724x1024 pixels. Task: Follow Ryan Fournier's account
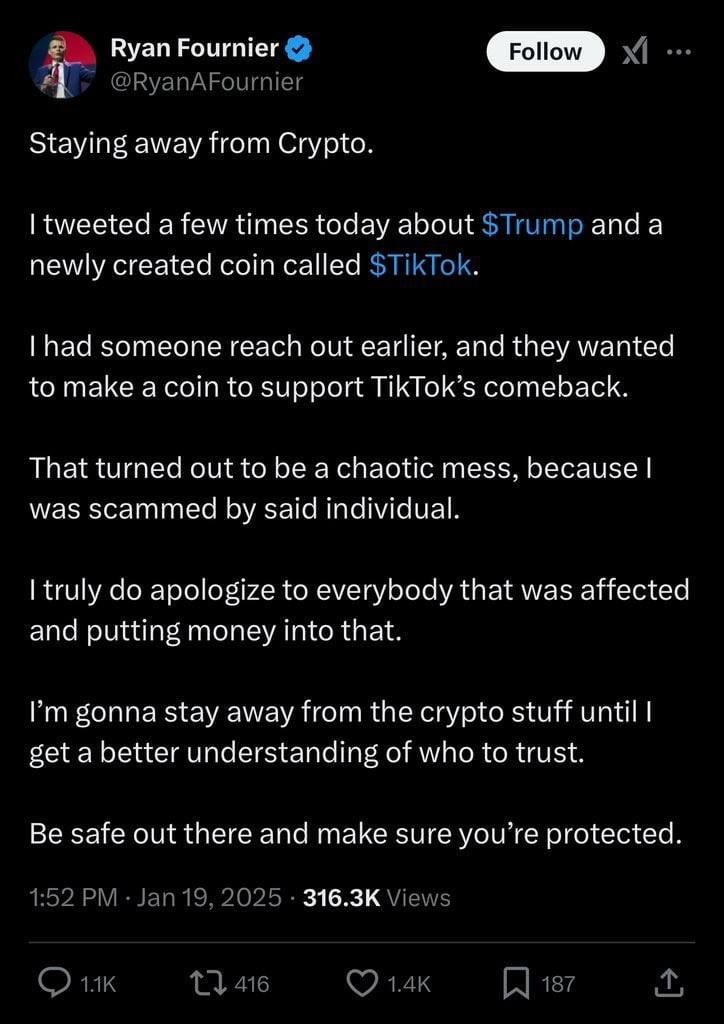click(x=544, y=52)
